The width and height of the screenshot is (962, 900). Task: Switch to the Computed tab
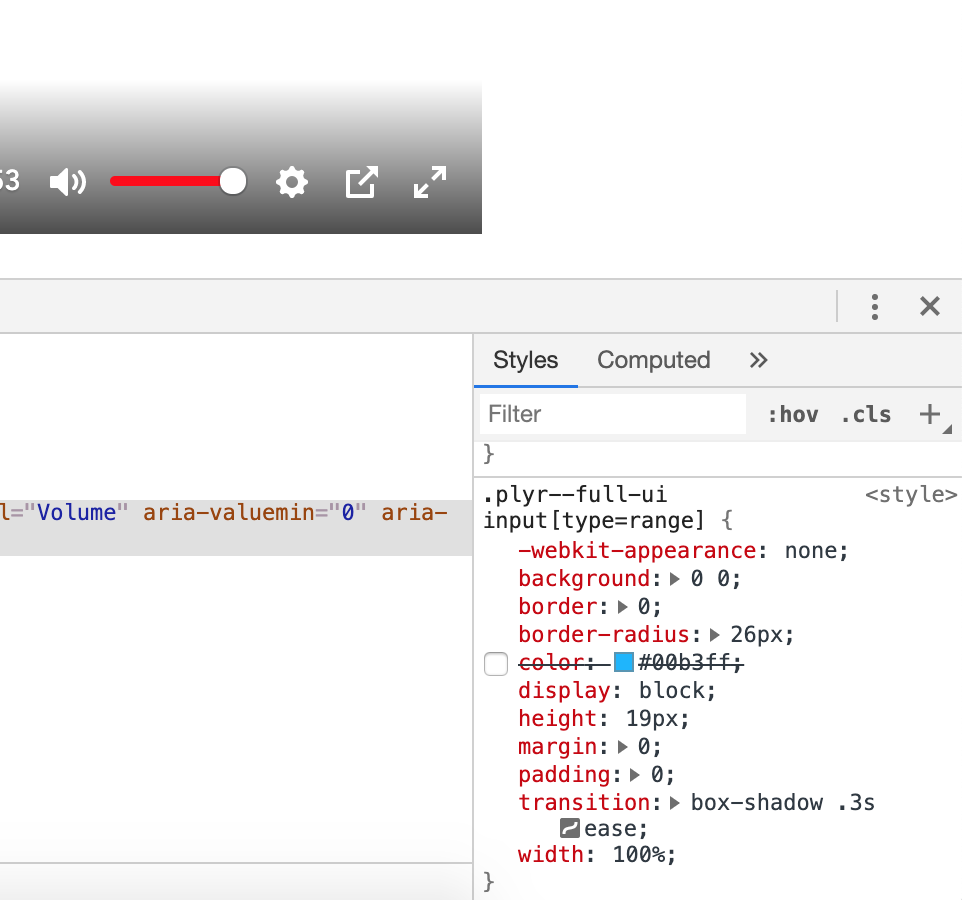pyautogui.click(x=653, y=360)
